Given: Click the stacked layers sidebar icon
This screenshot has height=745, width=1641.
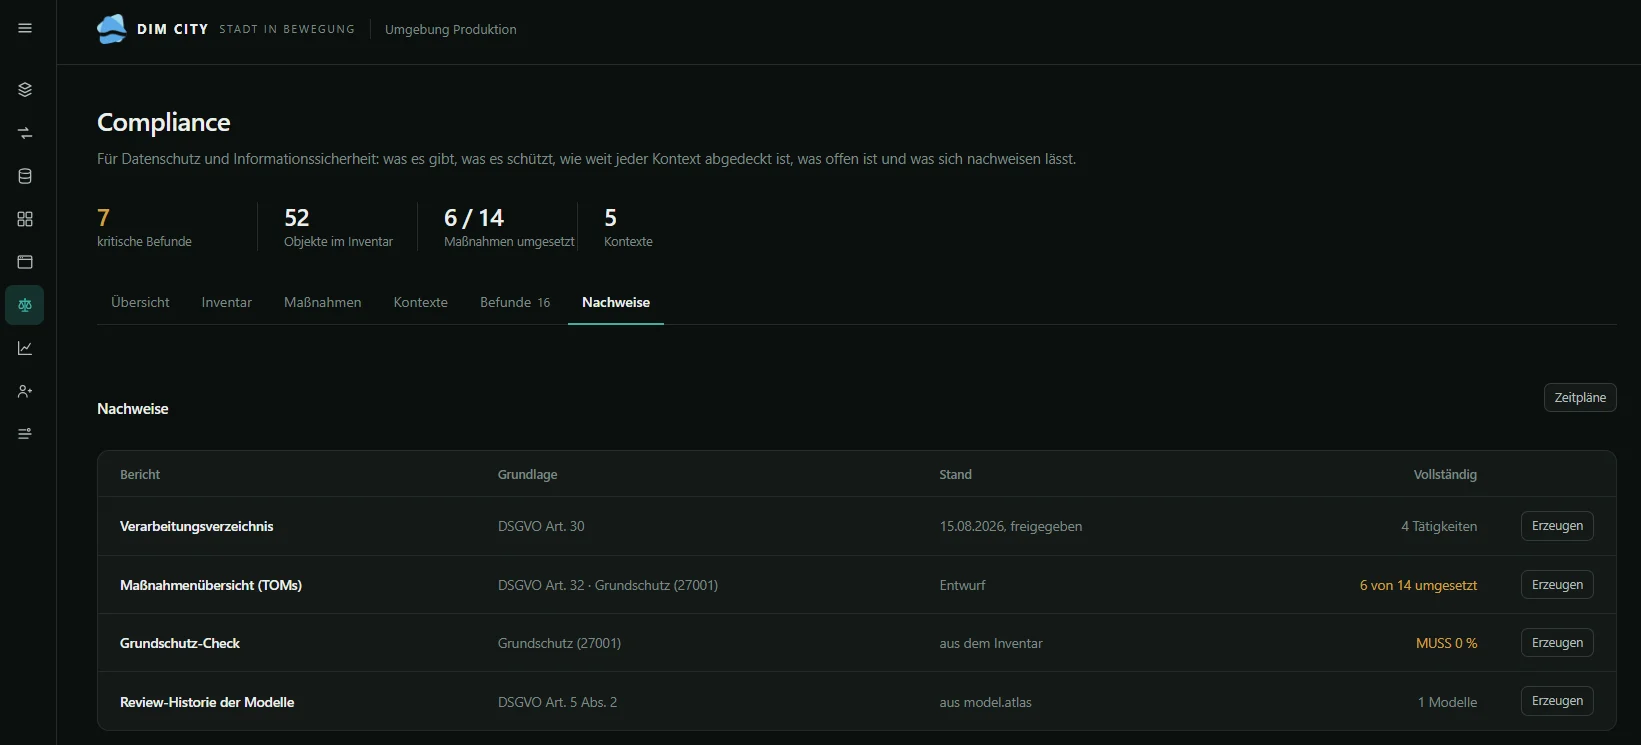Looking at the screenshot, I should (x=25, y=90).
